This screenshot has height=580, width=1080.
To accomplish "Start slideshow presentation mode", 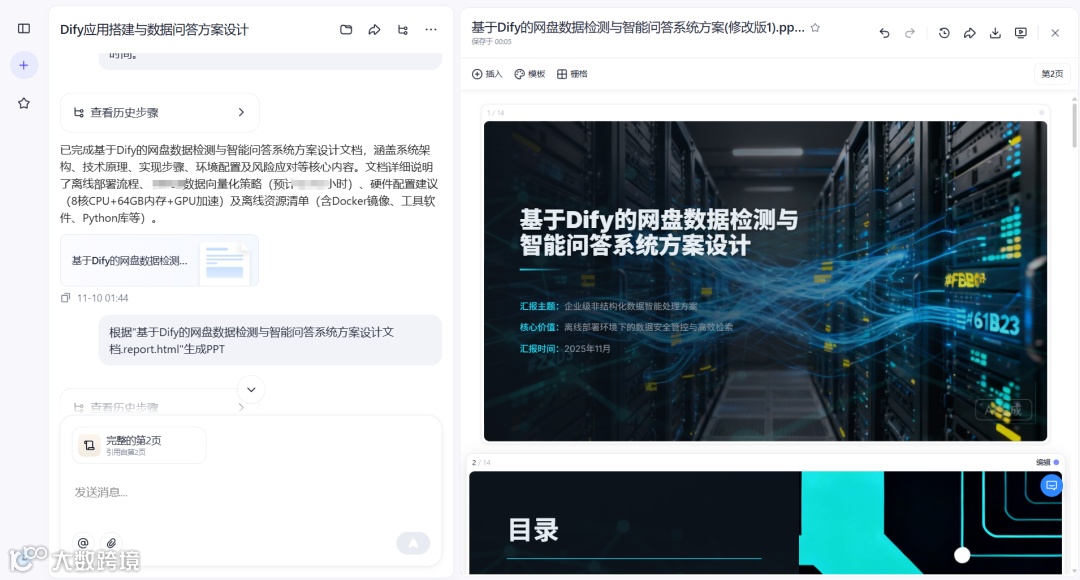I will click(x=1021, y=33).
